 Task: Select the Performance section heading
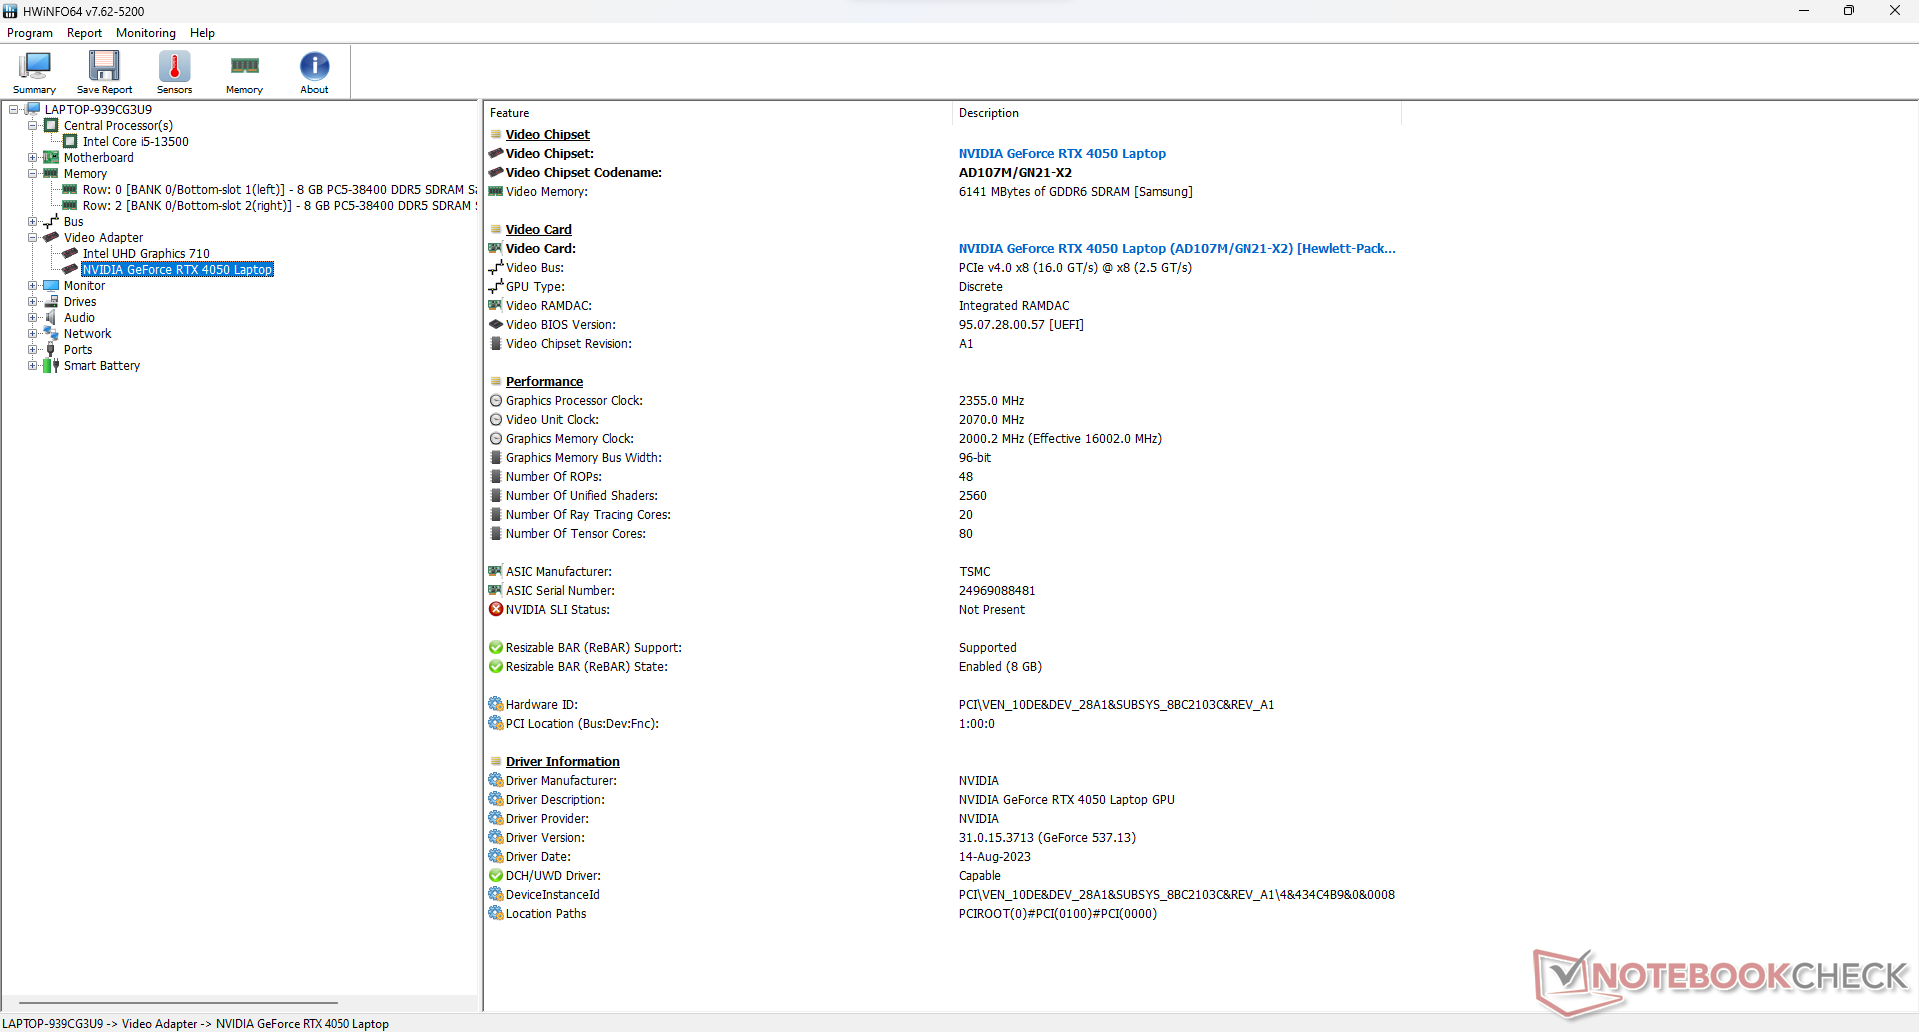click(x=544, y=382)
